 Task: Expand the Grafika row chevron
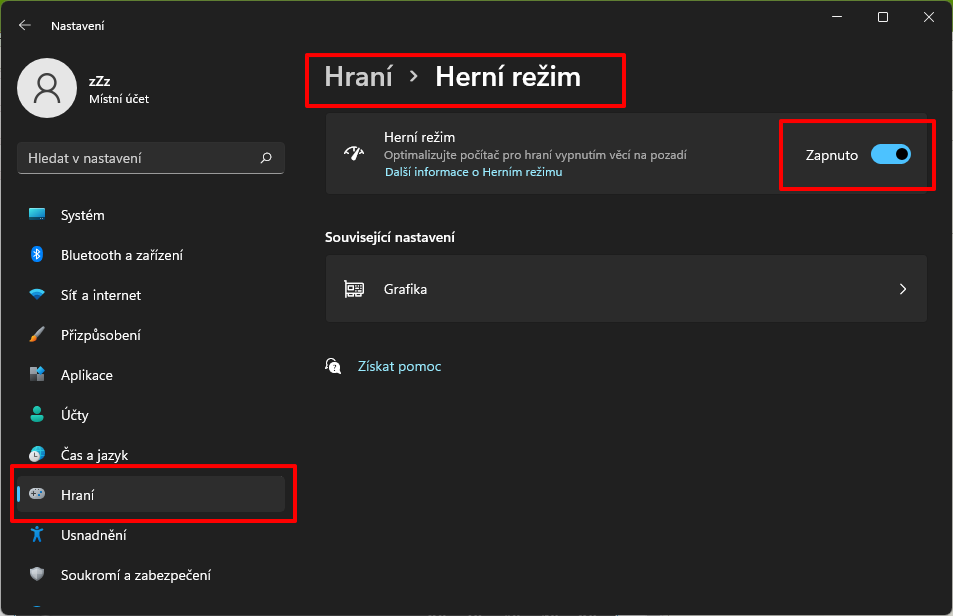[902, 289]
